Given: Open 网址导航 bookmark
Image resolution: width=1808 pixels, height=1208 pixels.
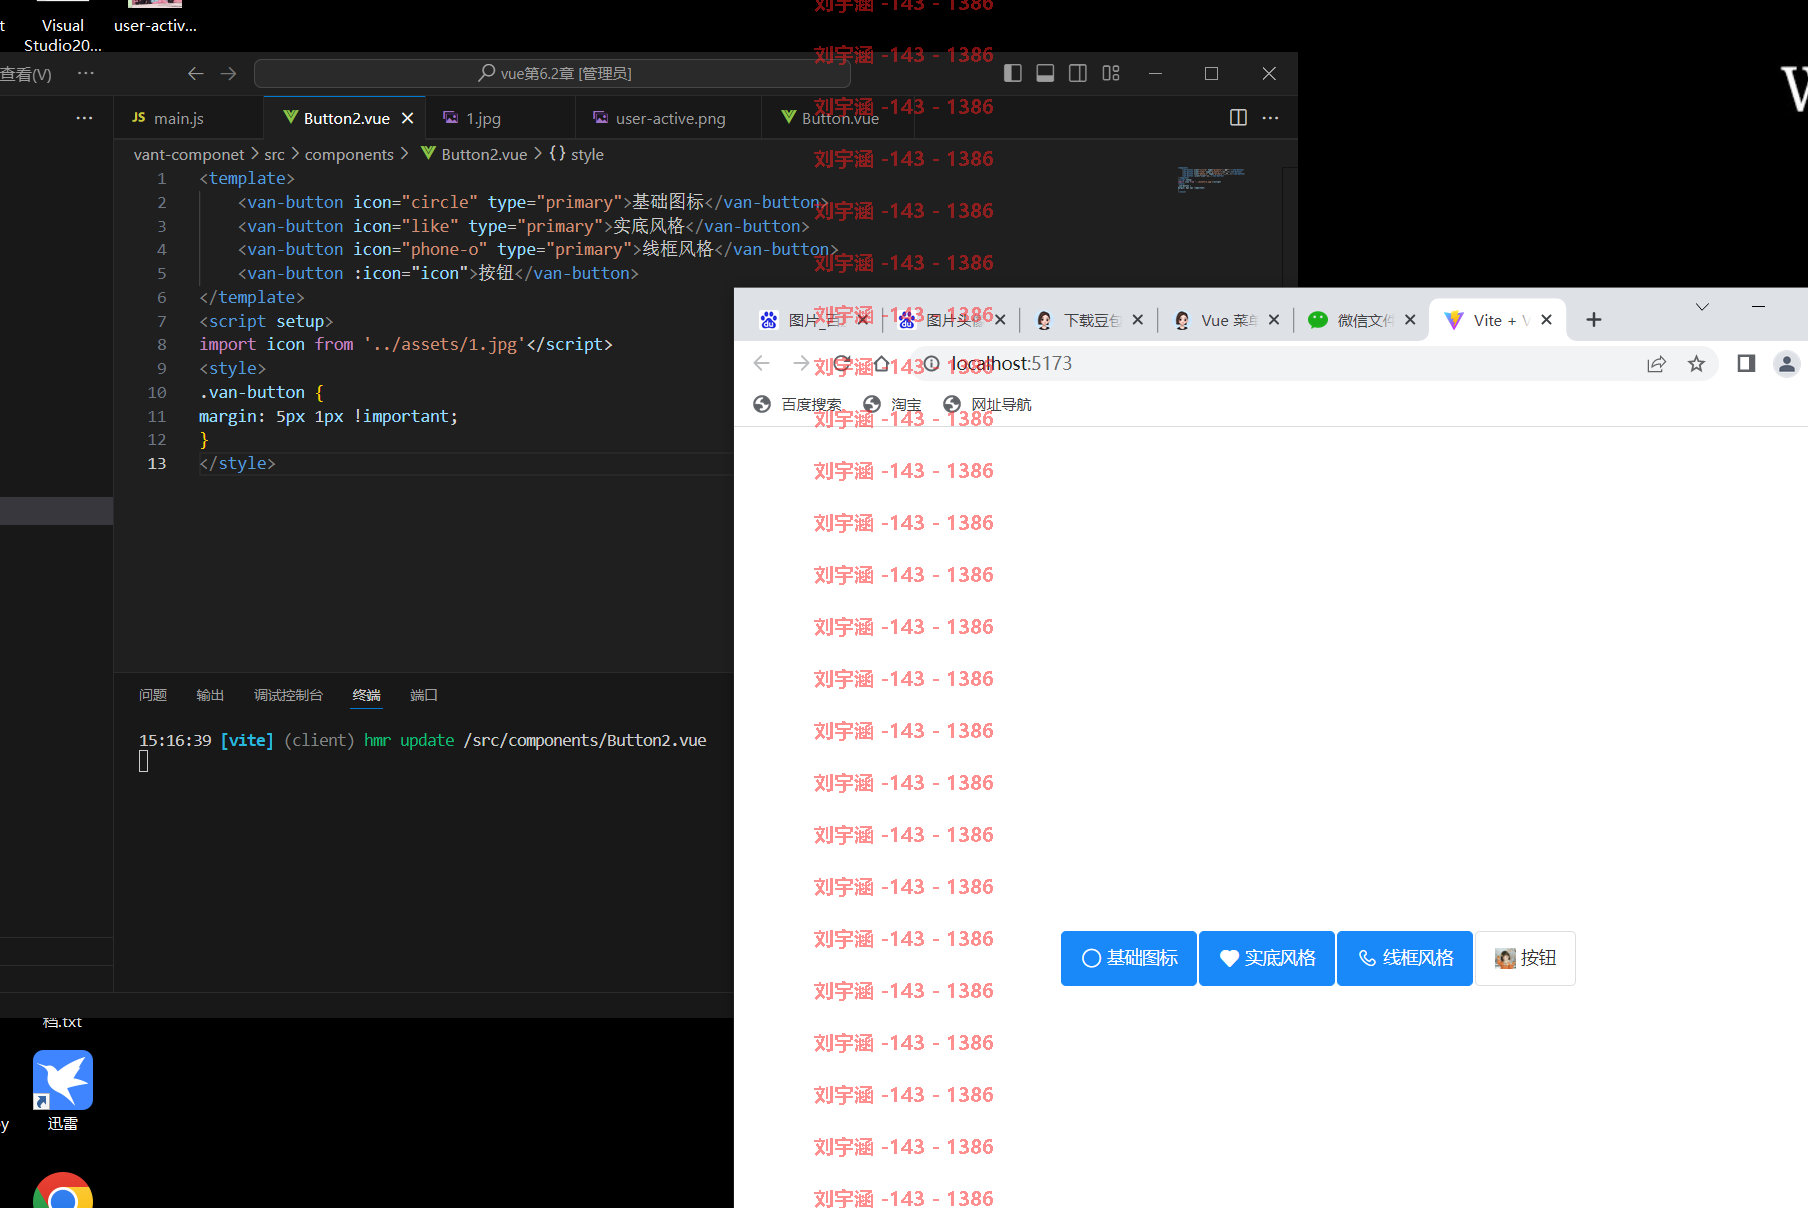Looking at the screenshot, I should [988, 404].
